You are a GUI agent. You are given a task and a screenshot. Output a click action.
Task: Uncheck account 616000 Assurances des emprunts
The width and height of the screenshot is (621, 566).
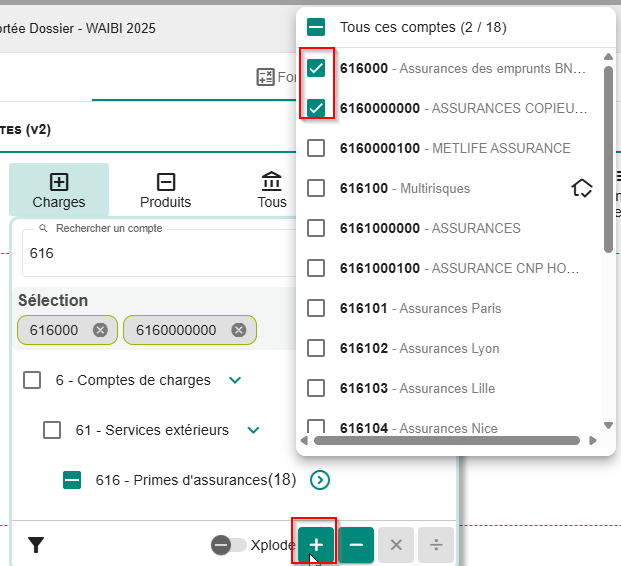[316, 68]
